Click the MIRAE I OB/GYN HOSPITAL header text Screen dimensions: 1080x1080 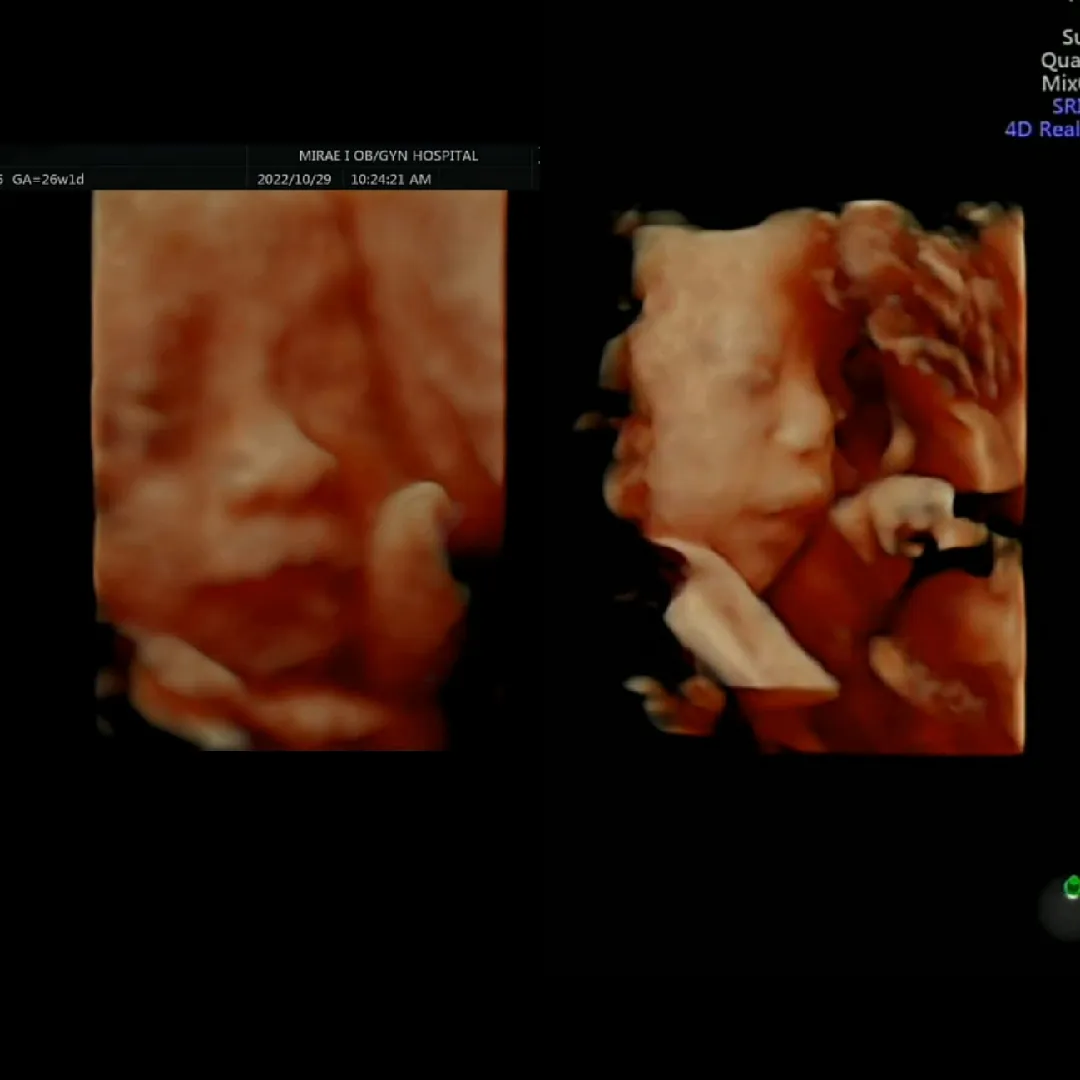point(388,156)
